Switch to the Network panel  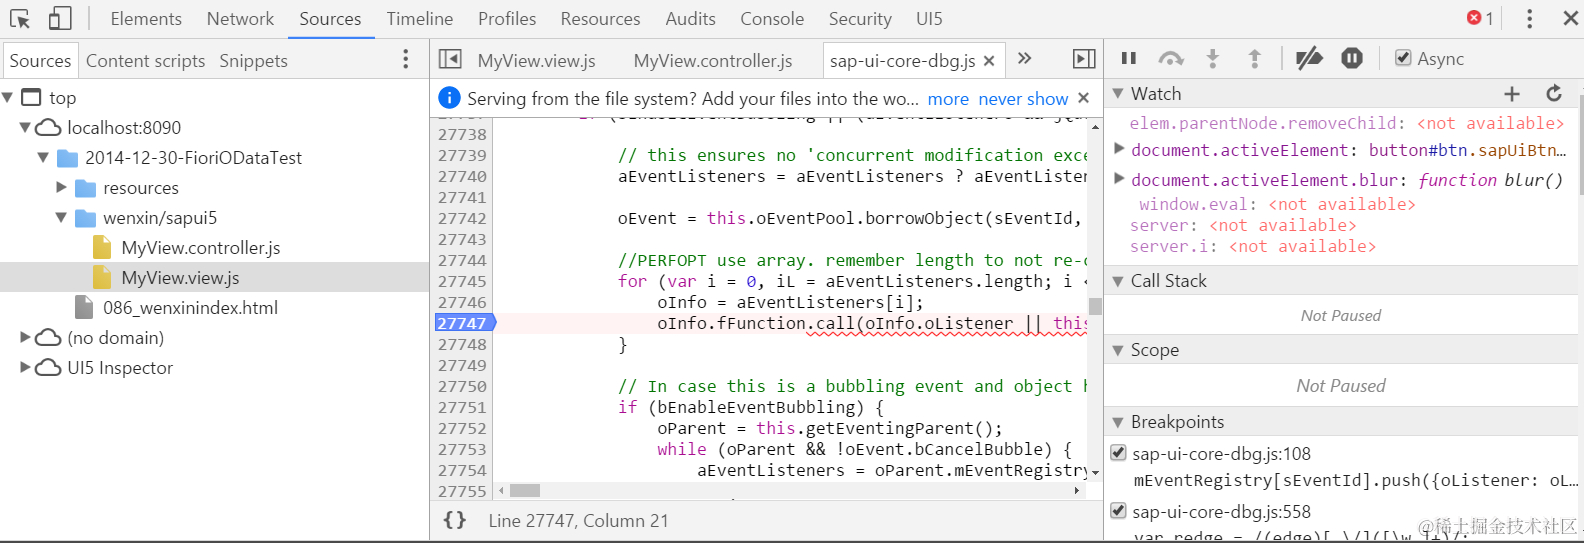tap(240, 19)
